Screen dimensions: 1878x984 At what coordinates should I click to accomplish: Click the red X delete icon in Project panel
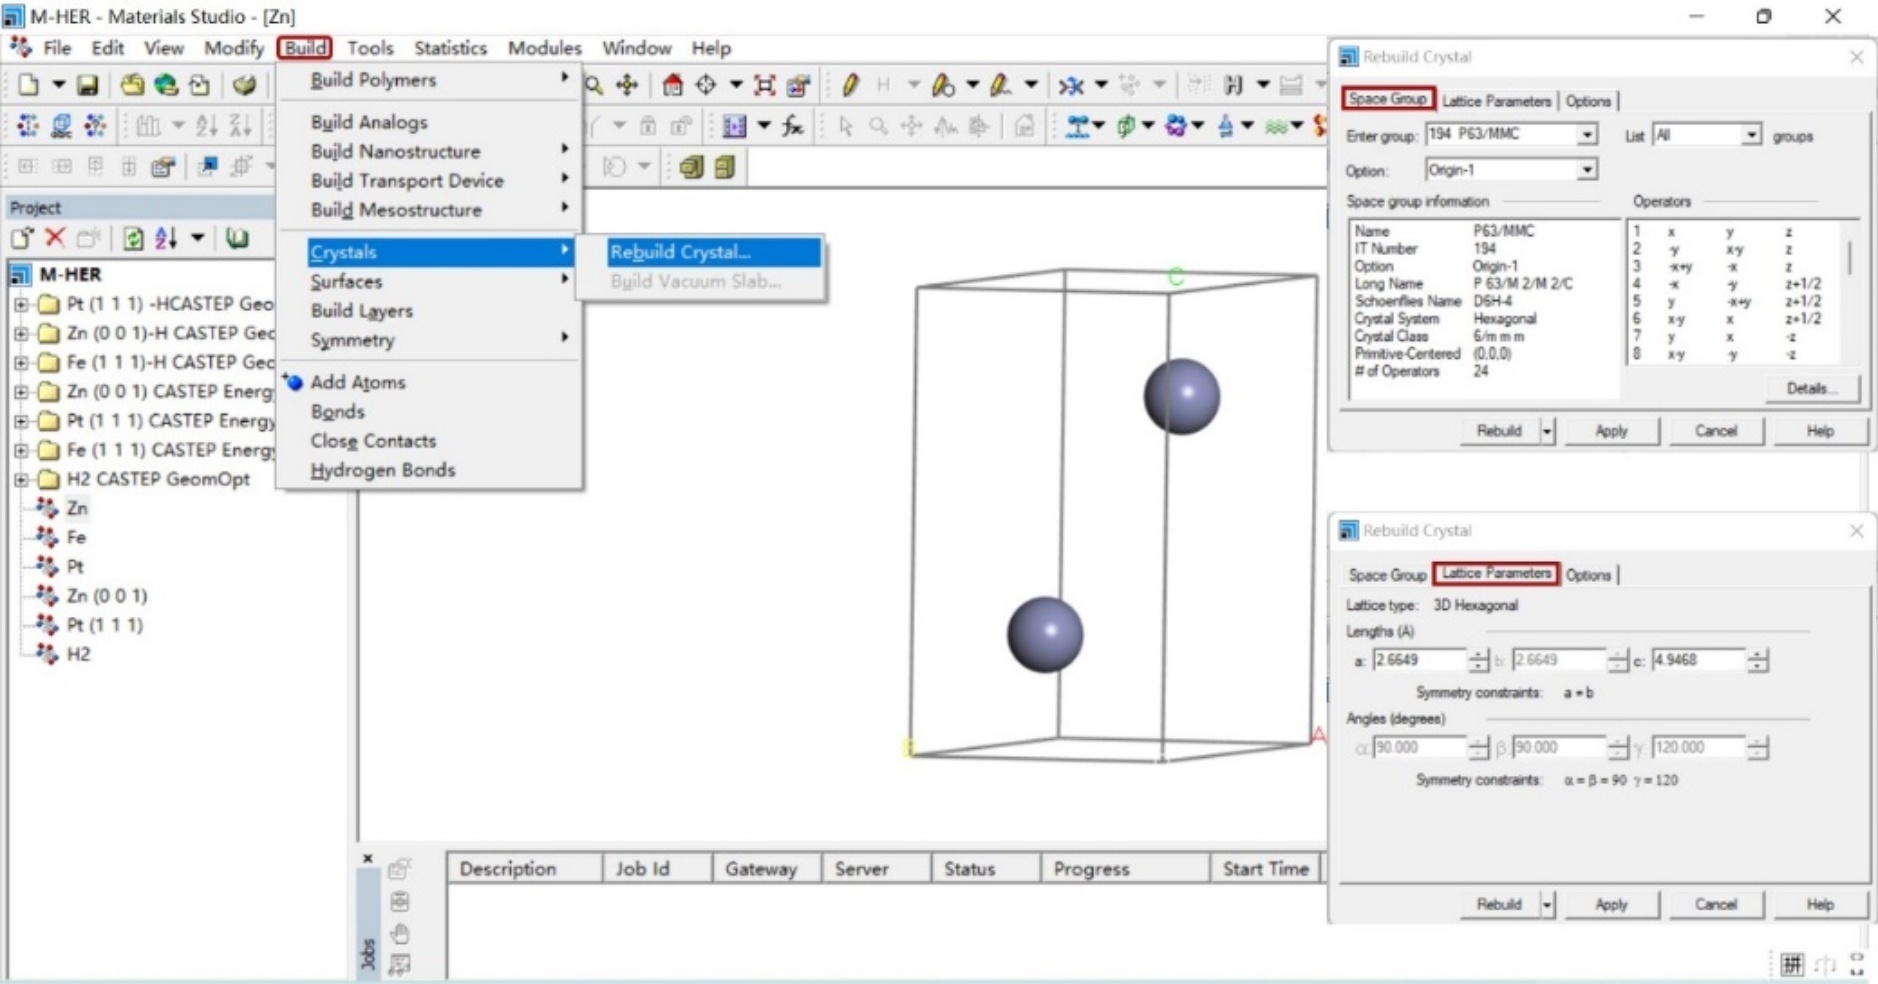(55, 238)
